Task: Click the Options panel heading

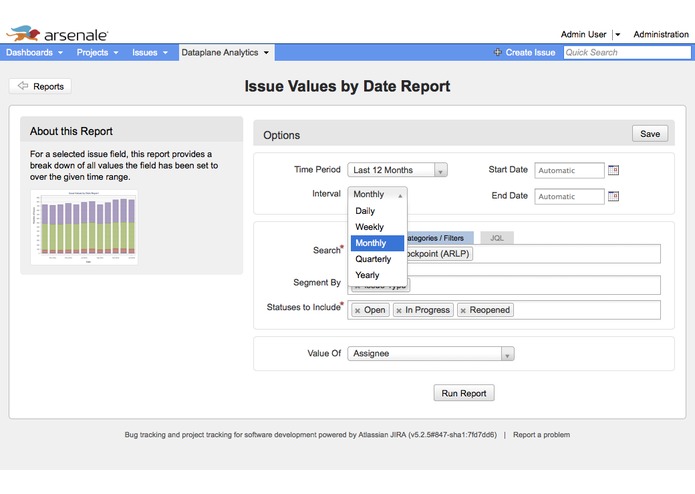Action: pyautogui.click(x=281, y=135)
